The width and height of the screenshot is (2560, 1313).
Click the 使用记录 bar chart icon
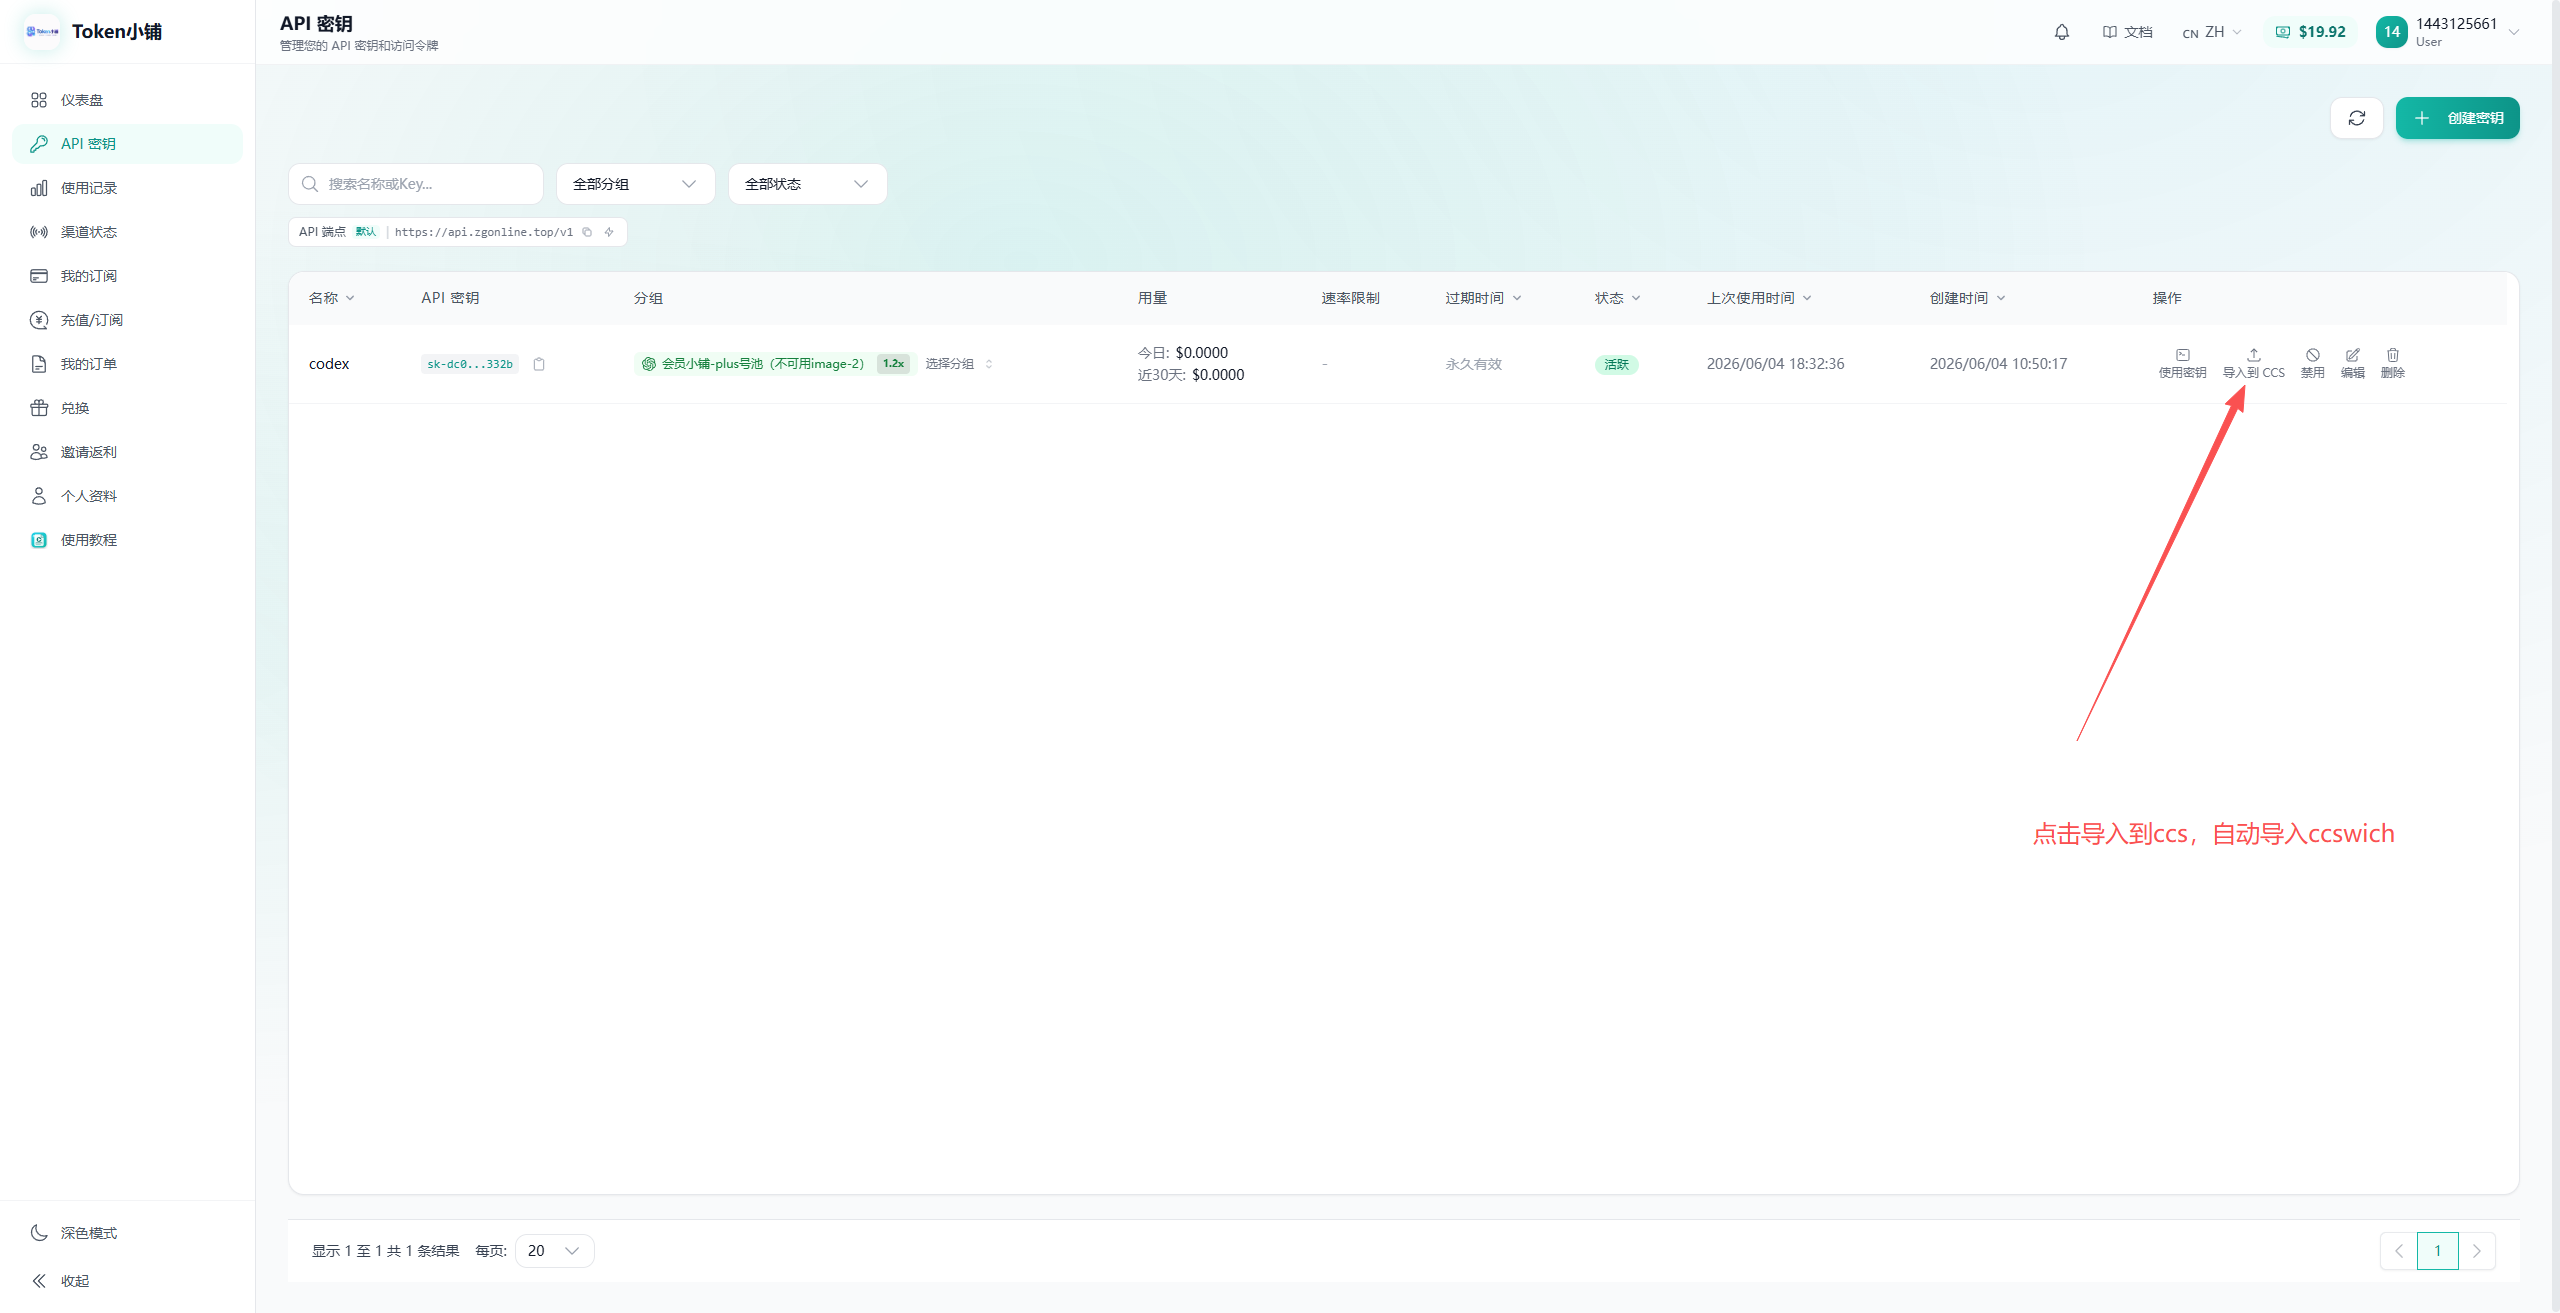[39, 188]
